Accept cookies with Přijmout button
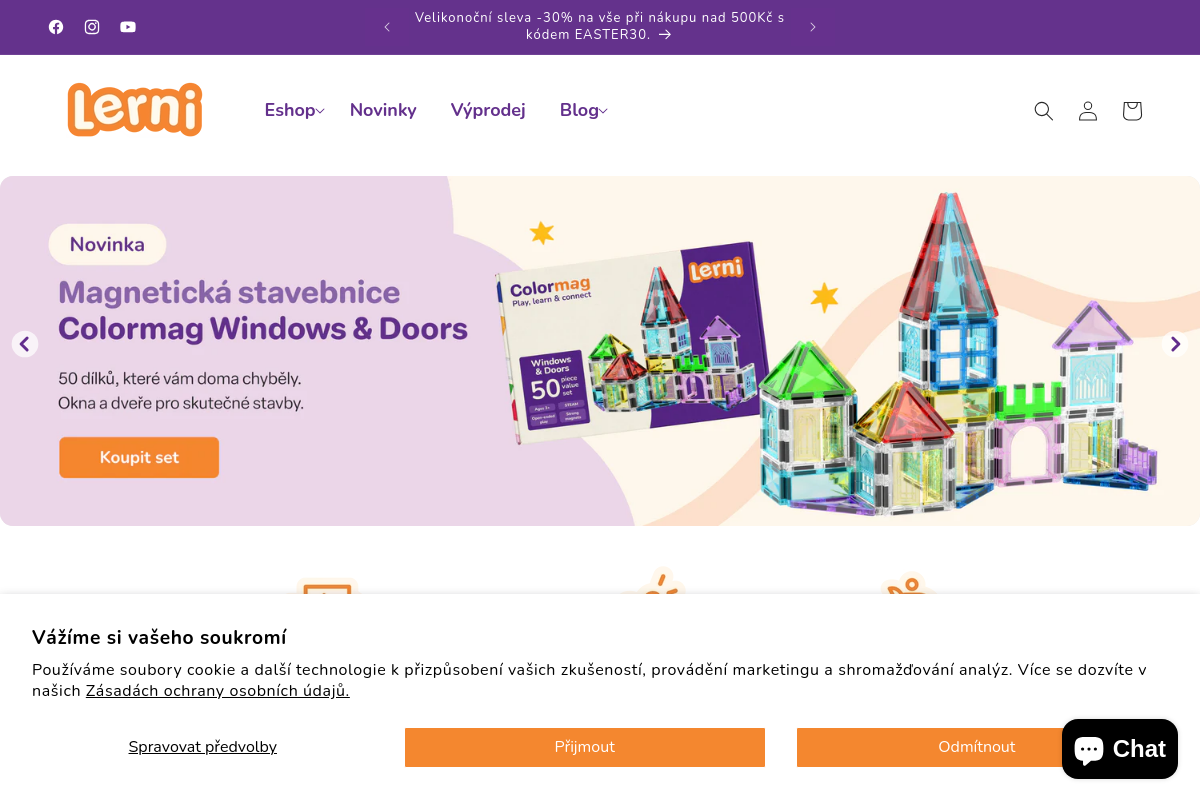This screenshot has height=800, width=1200. click(585, 747)
